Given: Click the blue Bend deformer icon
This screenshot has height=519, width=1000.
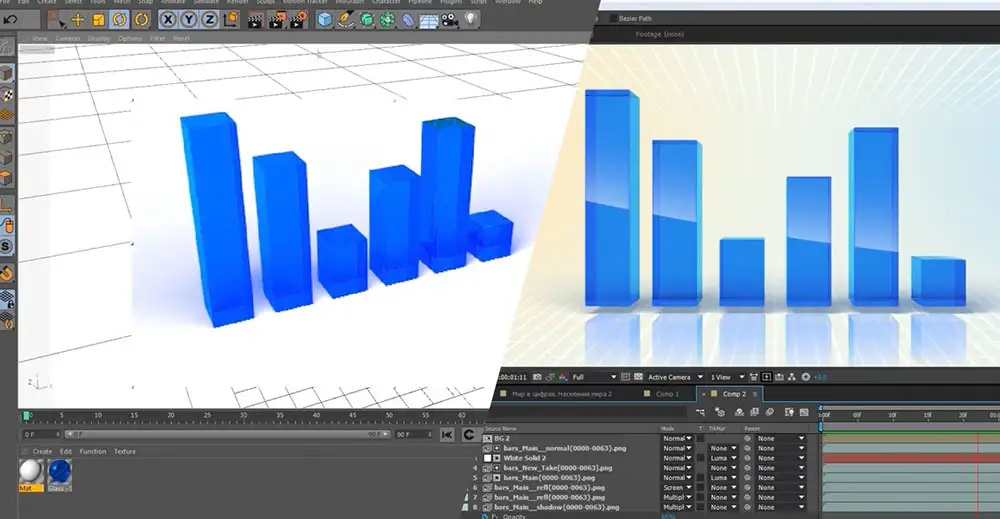Looking at the screenshot, I should pyautogui.click(x=408, y=20).
